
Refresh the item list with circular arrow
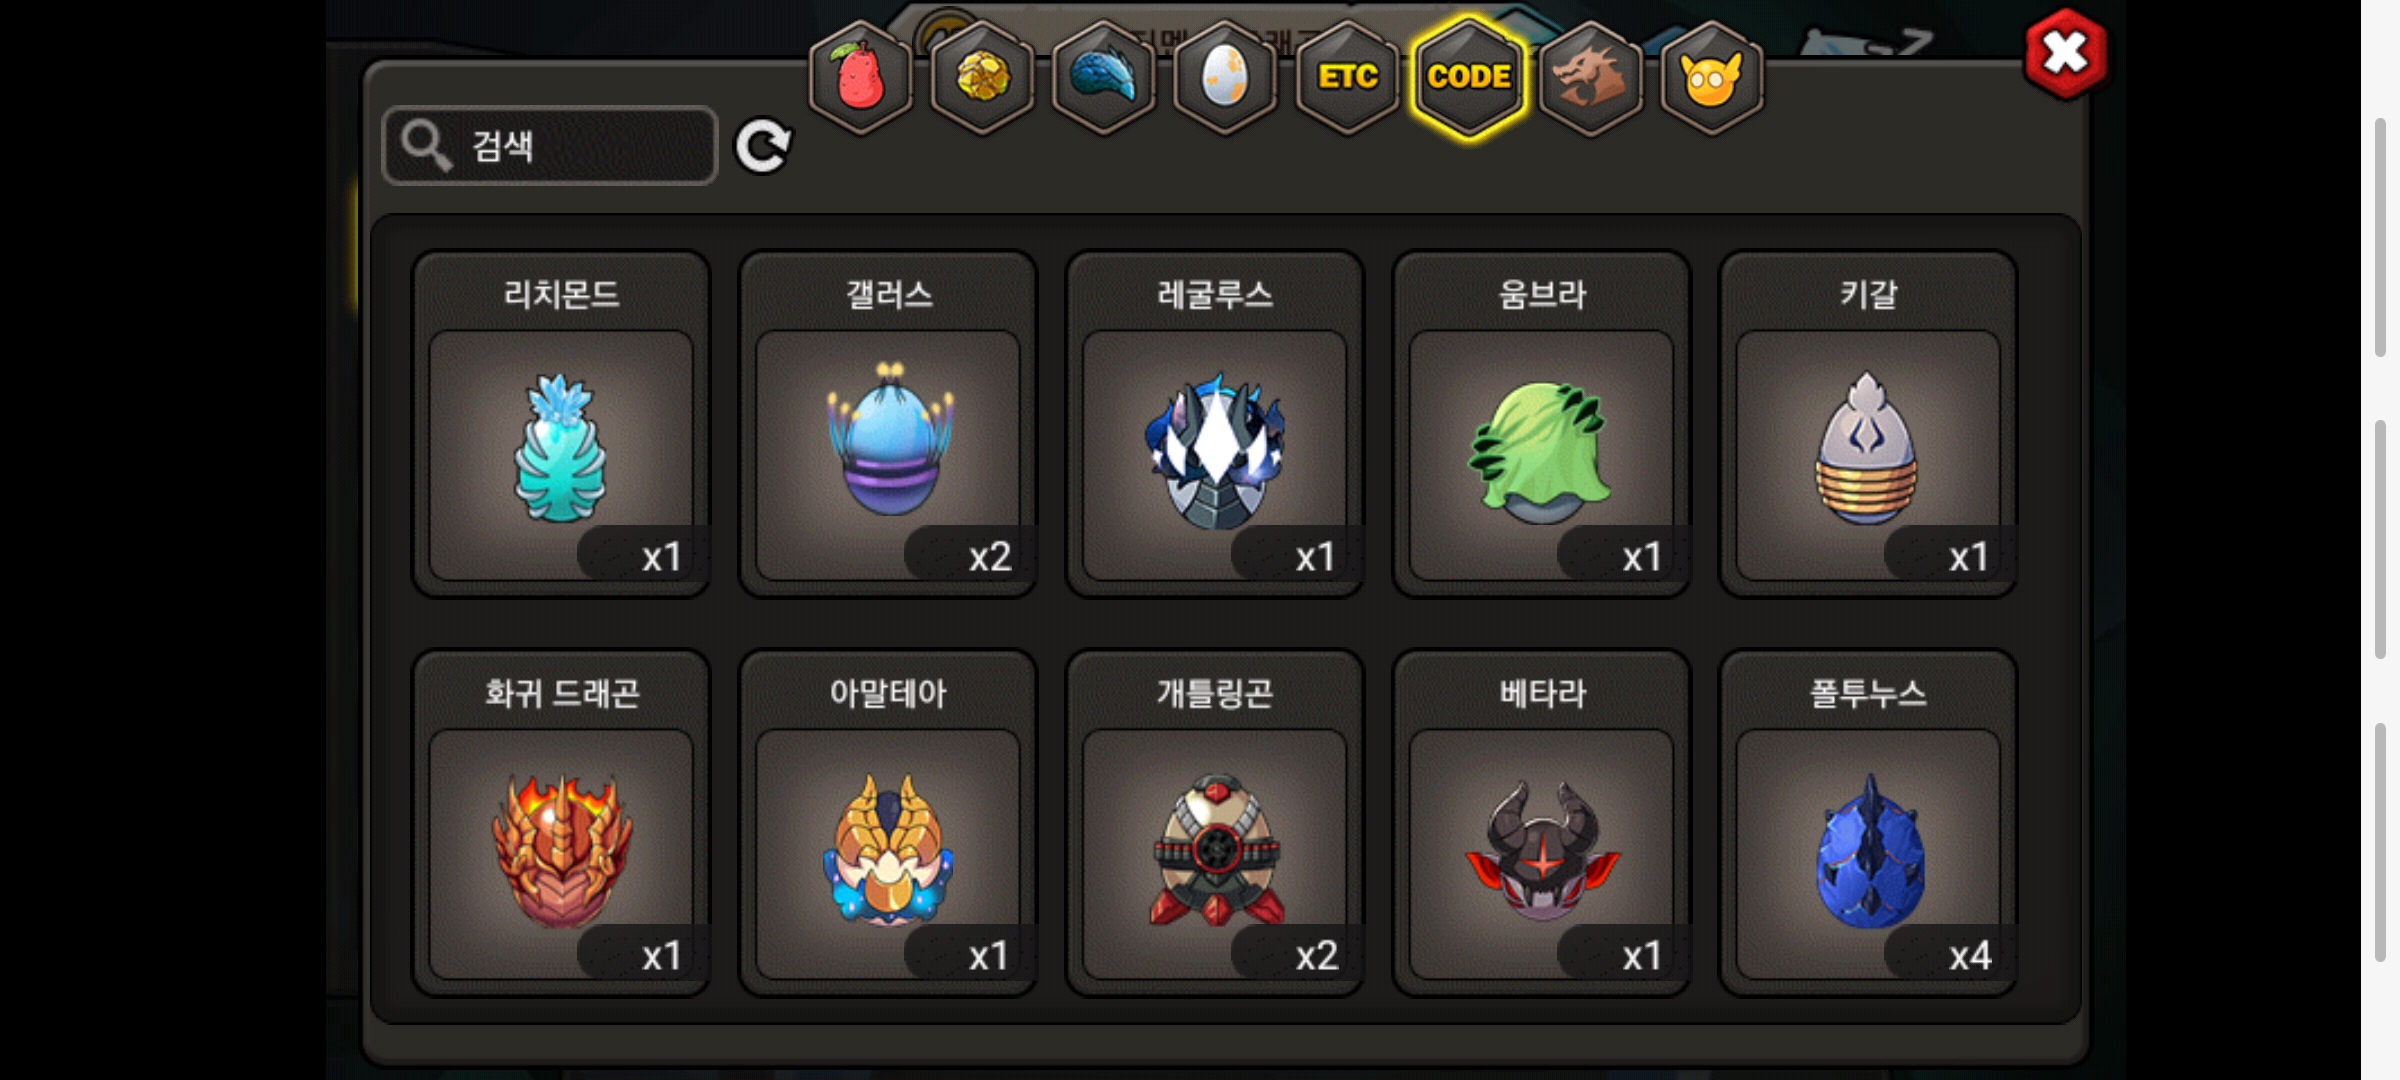[763, 146]
